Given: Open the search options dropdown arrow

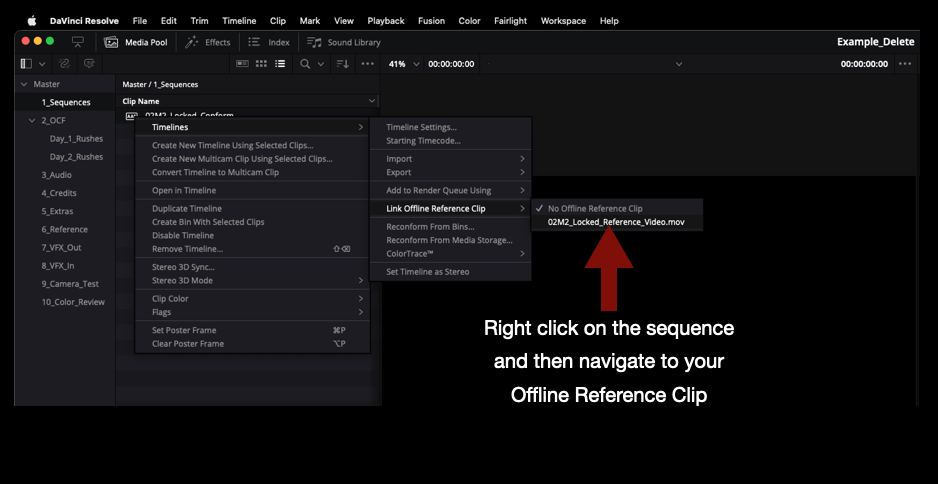Looking at the screenshot, I should 321,63.
